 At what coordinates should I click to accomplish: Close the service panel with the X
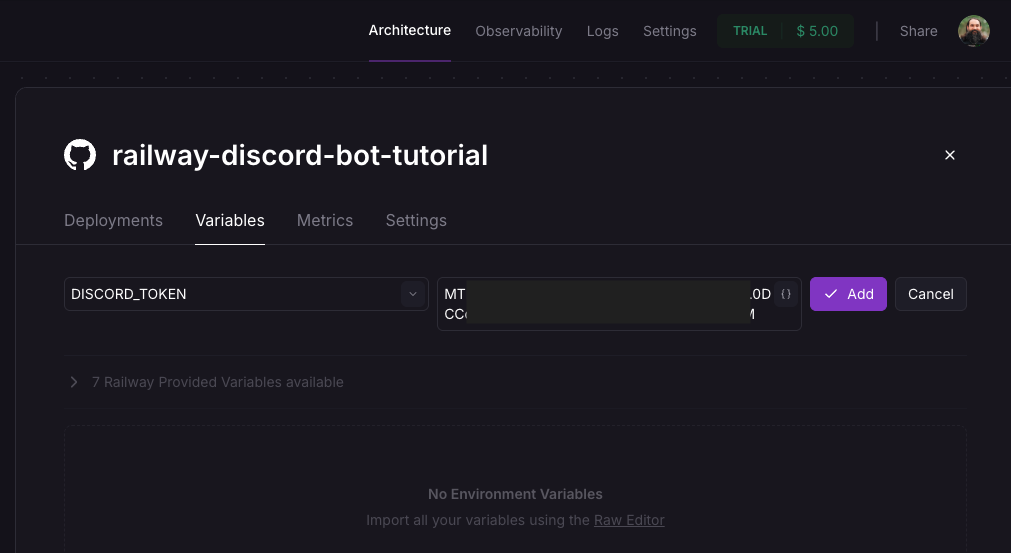[950, 155]
